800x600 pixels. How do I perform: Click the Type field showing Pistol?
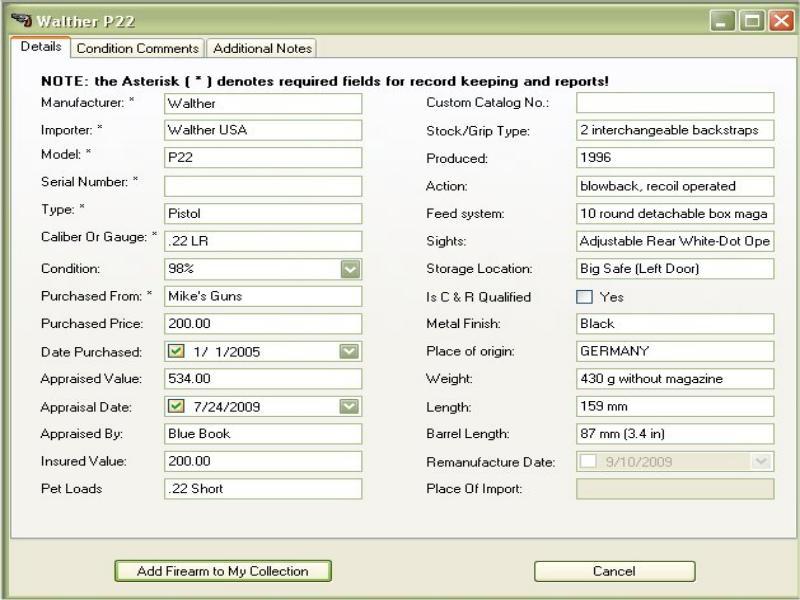pyautogui.click(x=263, y=213)
